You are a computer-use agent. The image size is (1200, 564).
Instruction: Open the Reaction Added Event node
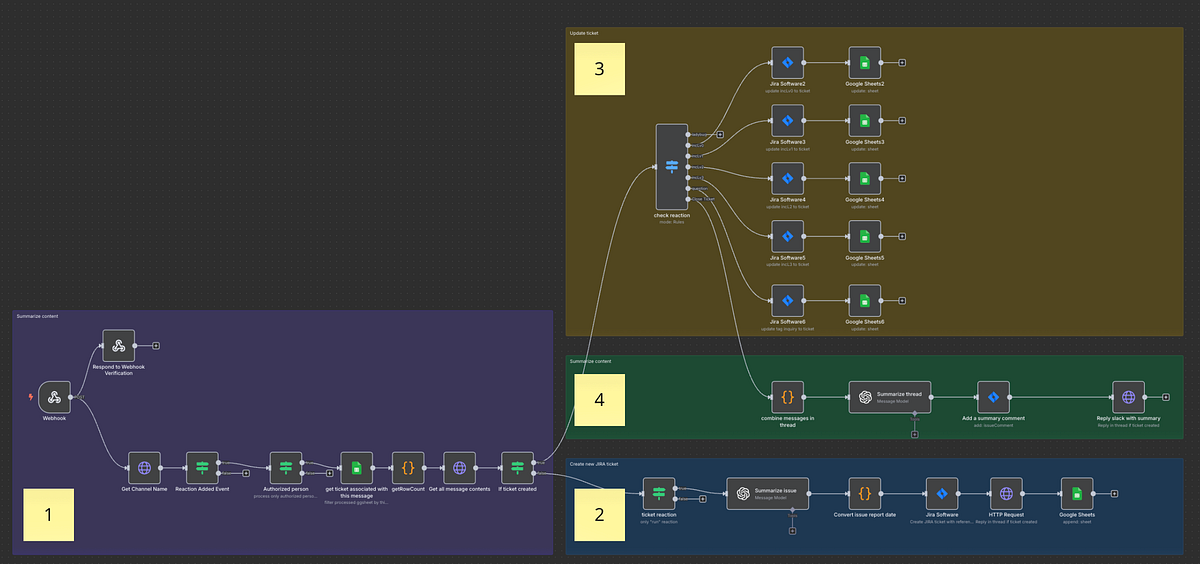tap(202, 467)
